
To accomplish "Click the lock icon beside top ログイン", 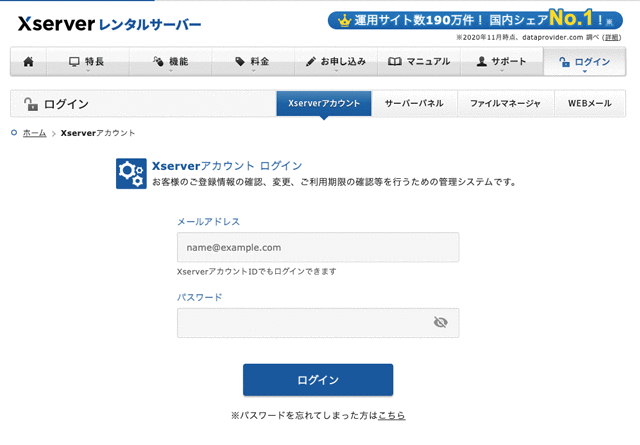I will (x=564, y=62).
